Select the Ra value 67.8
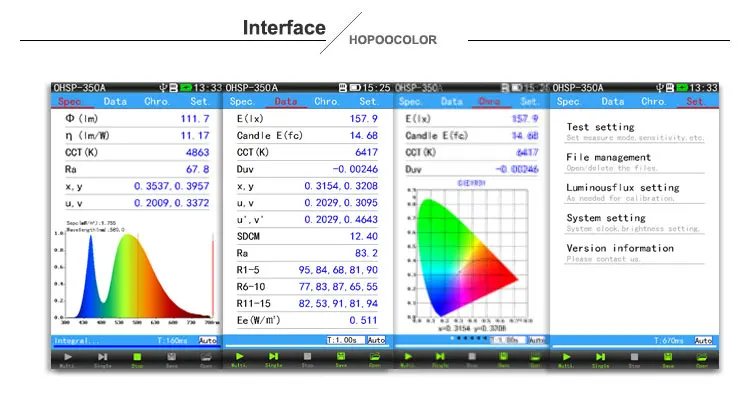Screen dimensions: 750x396 point(198,169)
